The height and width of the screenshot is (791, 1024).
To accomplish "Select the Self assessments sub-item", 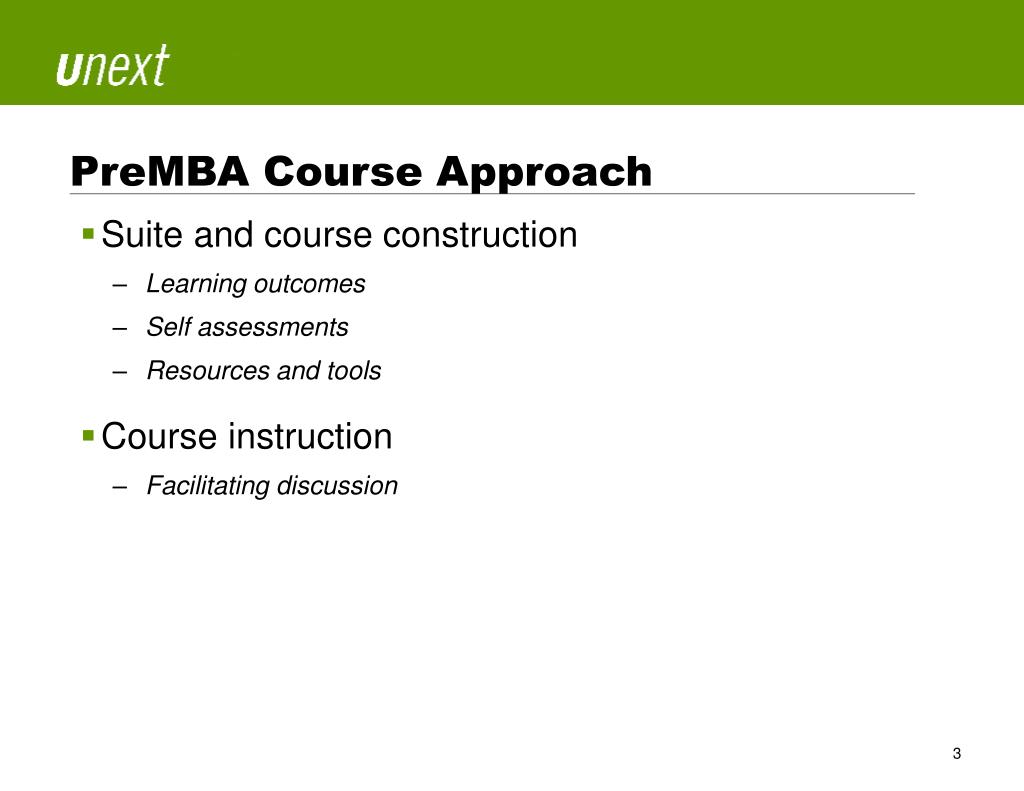I will point(247,327).
